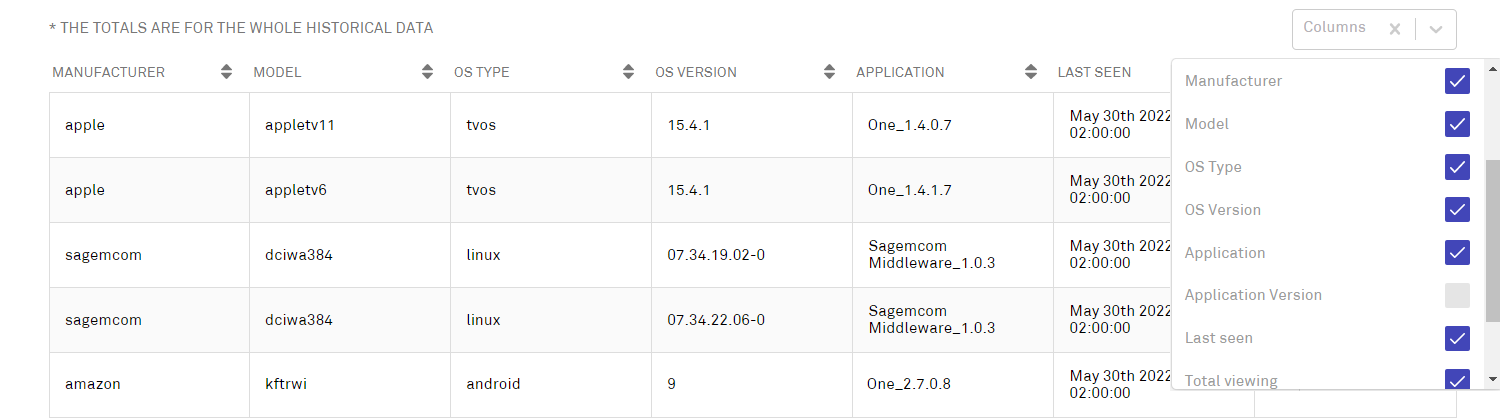This screenshot has width=1500, height=418.
Task: Sort by Application column arrows
Action: (1031, 72)
